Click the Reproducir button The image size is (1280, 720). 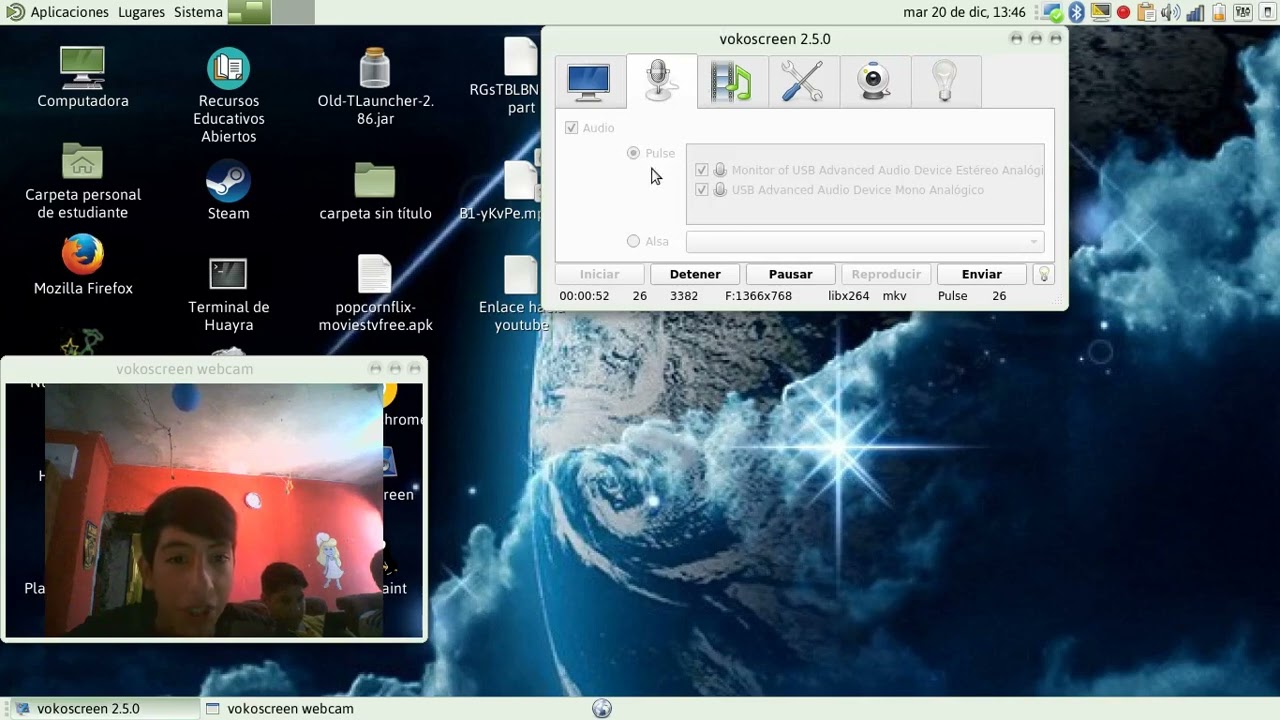(x=886, y=274)
